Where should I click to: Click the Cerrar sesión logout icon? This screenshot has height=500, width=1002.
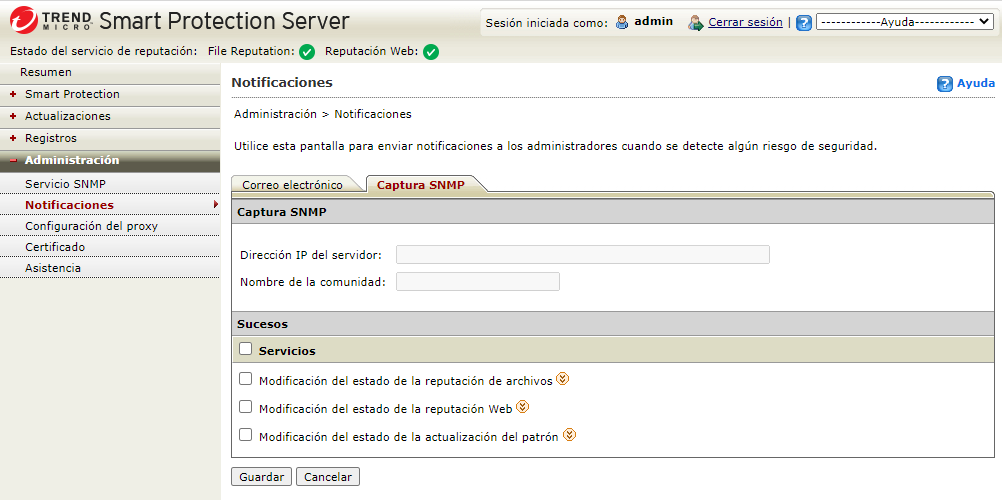click(696, 22)
